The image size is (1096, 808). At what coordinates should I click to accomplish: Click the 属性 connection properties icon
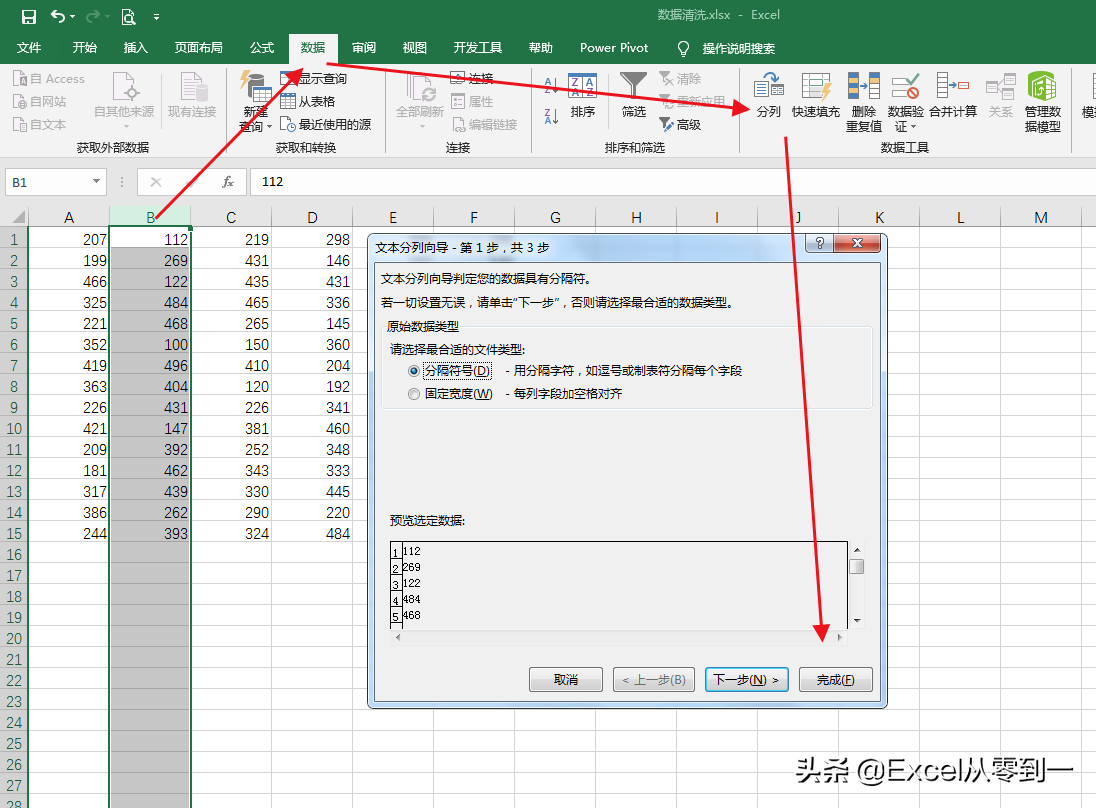473,102
